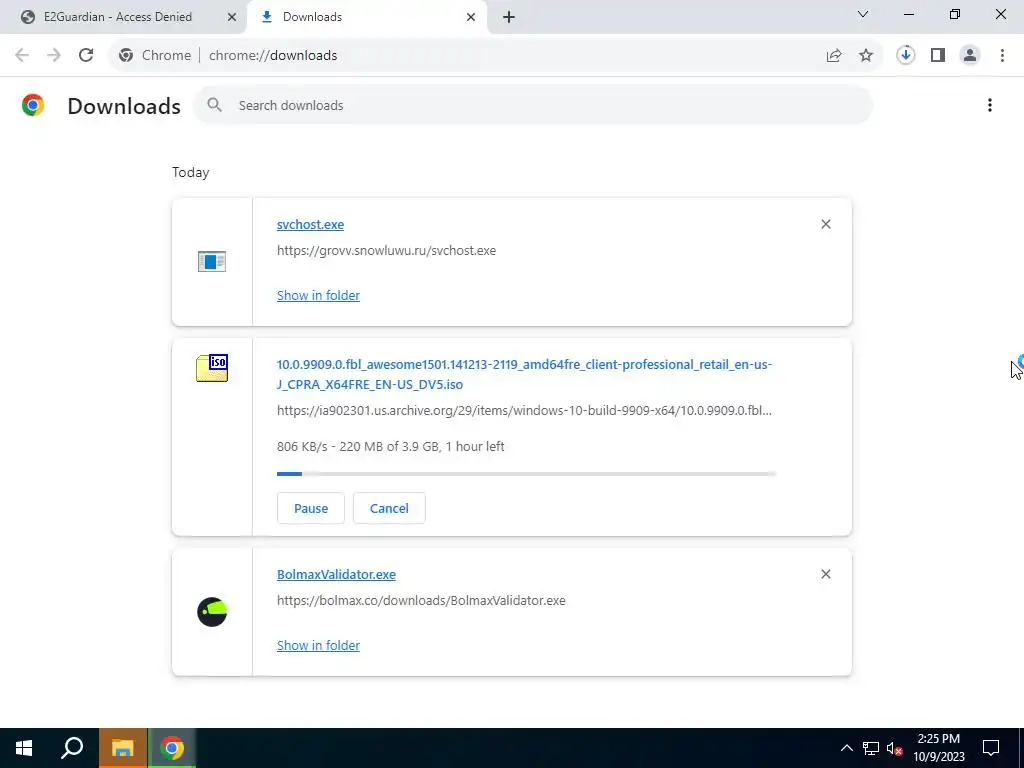The height and width of the screenshot is (768, 1024).
Task: Share this page via the share icon
Action: point(834,56)
